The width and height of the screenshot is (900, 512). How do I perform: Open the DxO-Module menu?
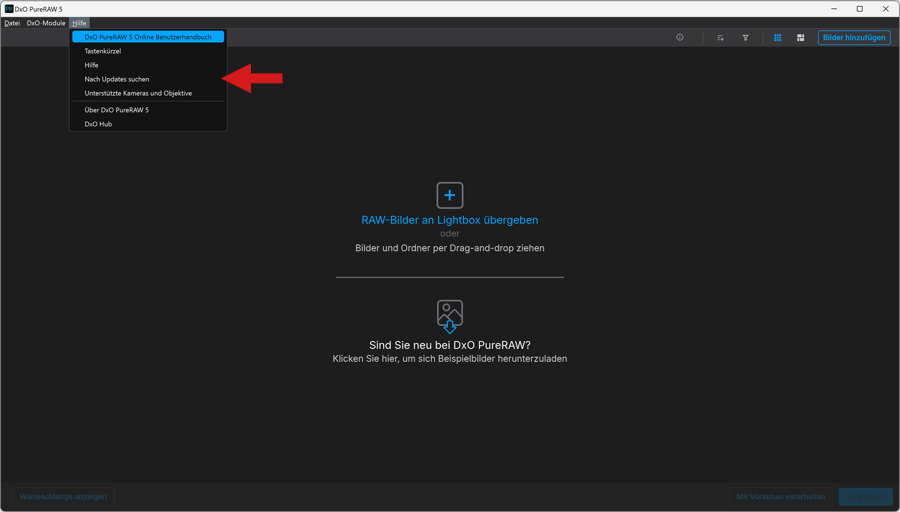point(46,23)
